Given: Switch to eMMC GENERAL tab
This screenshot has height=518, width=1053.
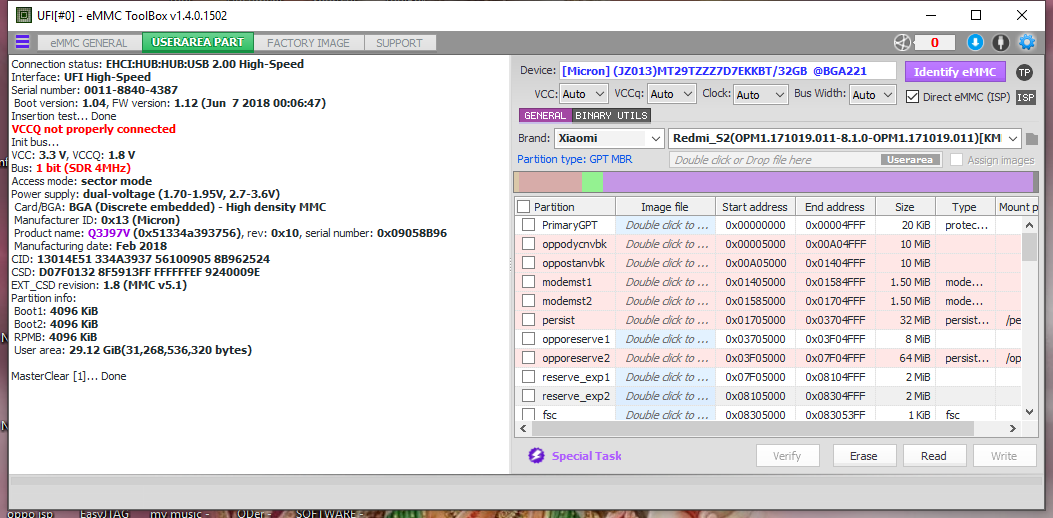Looking at the screenshot, I should pyautogui.click(x=89, y=43).
